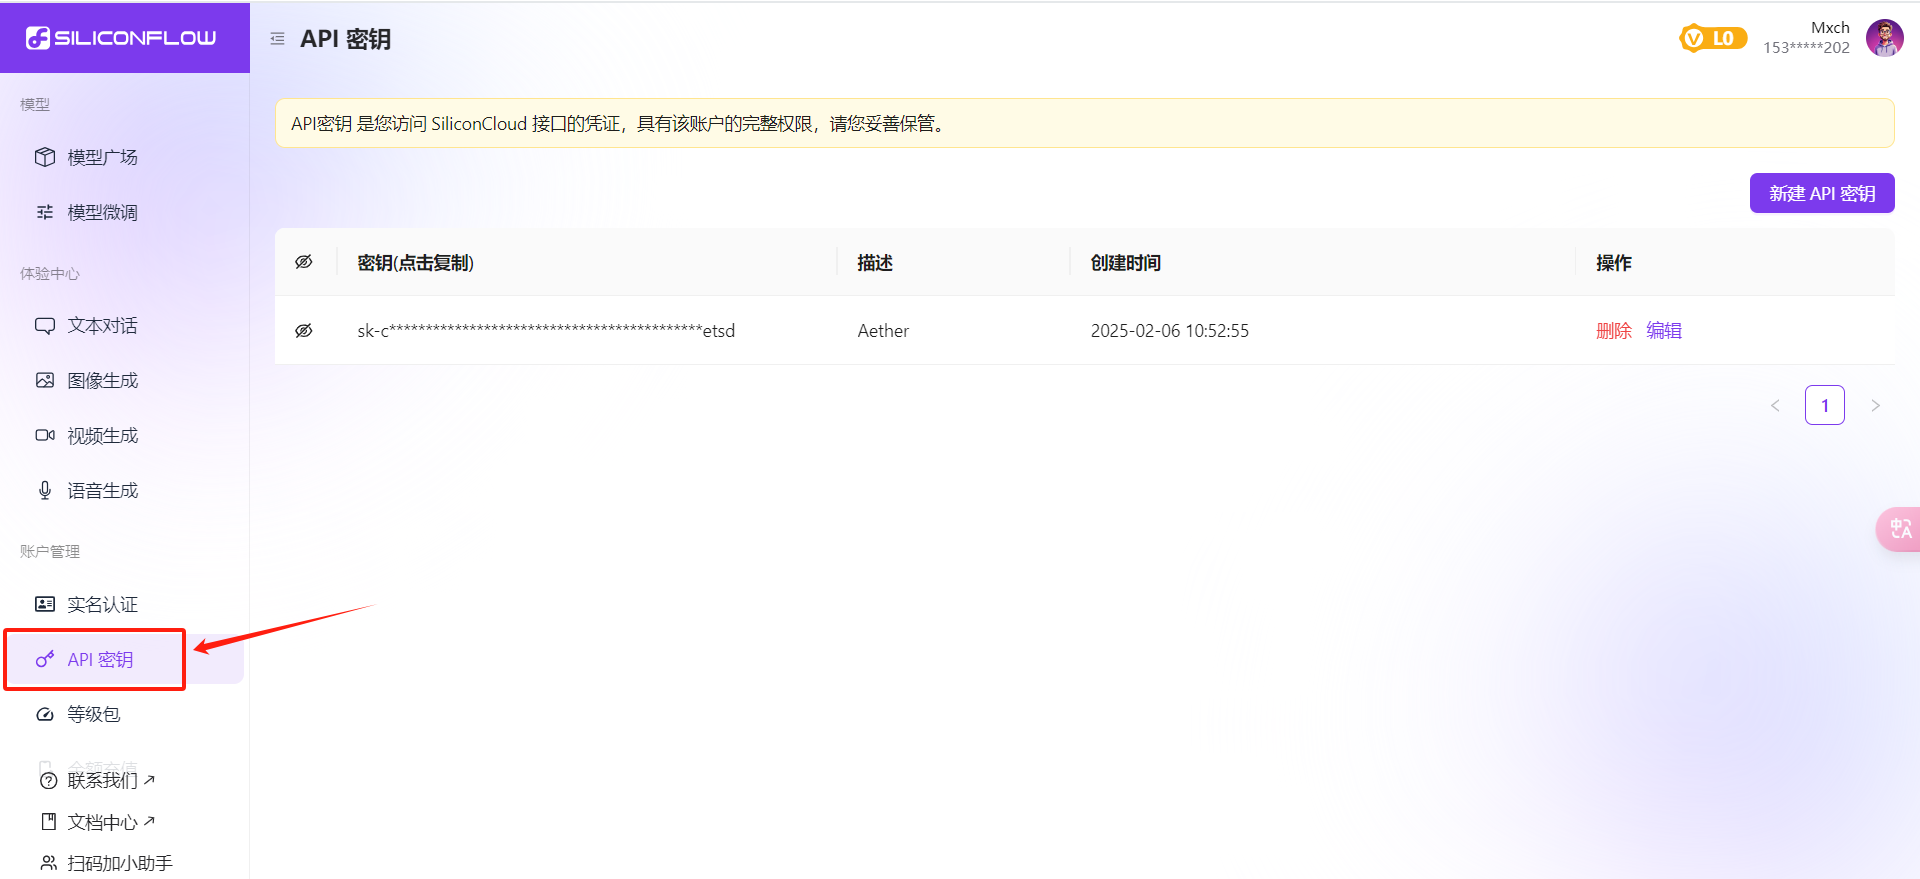Open the user avatar in the header

pos(1884,38)
